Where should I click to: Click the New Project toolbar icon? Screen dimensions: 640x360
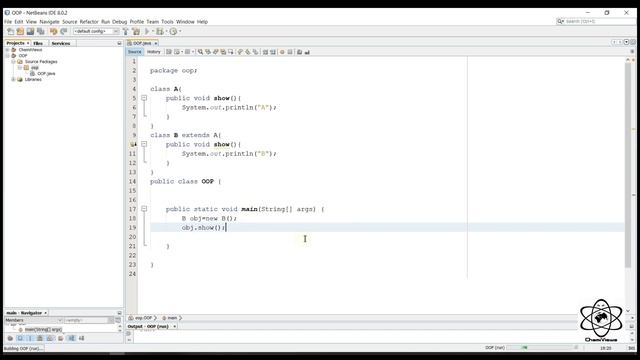[x=20, y=31]
